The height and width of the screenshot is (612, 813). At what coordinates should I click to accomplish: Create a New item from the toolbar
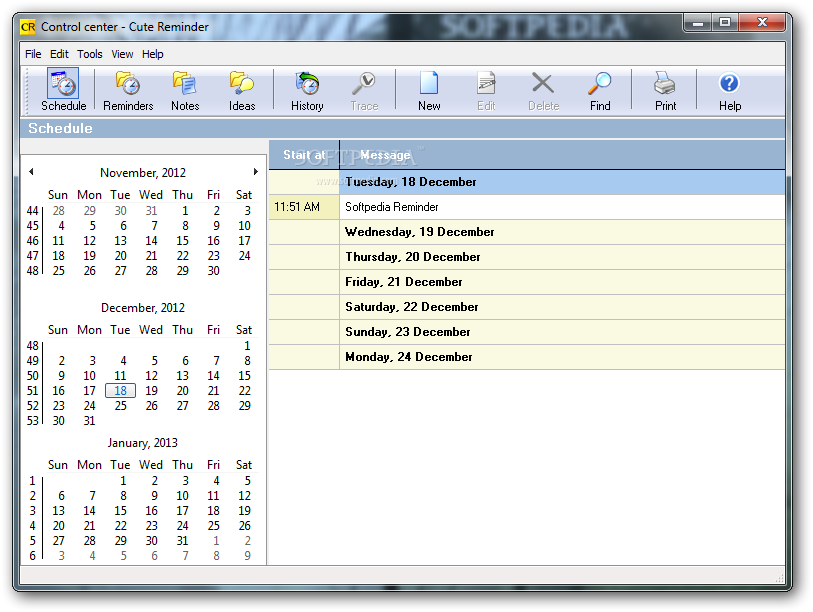429,90
